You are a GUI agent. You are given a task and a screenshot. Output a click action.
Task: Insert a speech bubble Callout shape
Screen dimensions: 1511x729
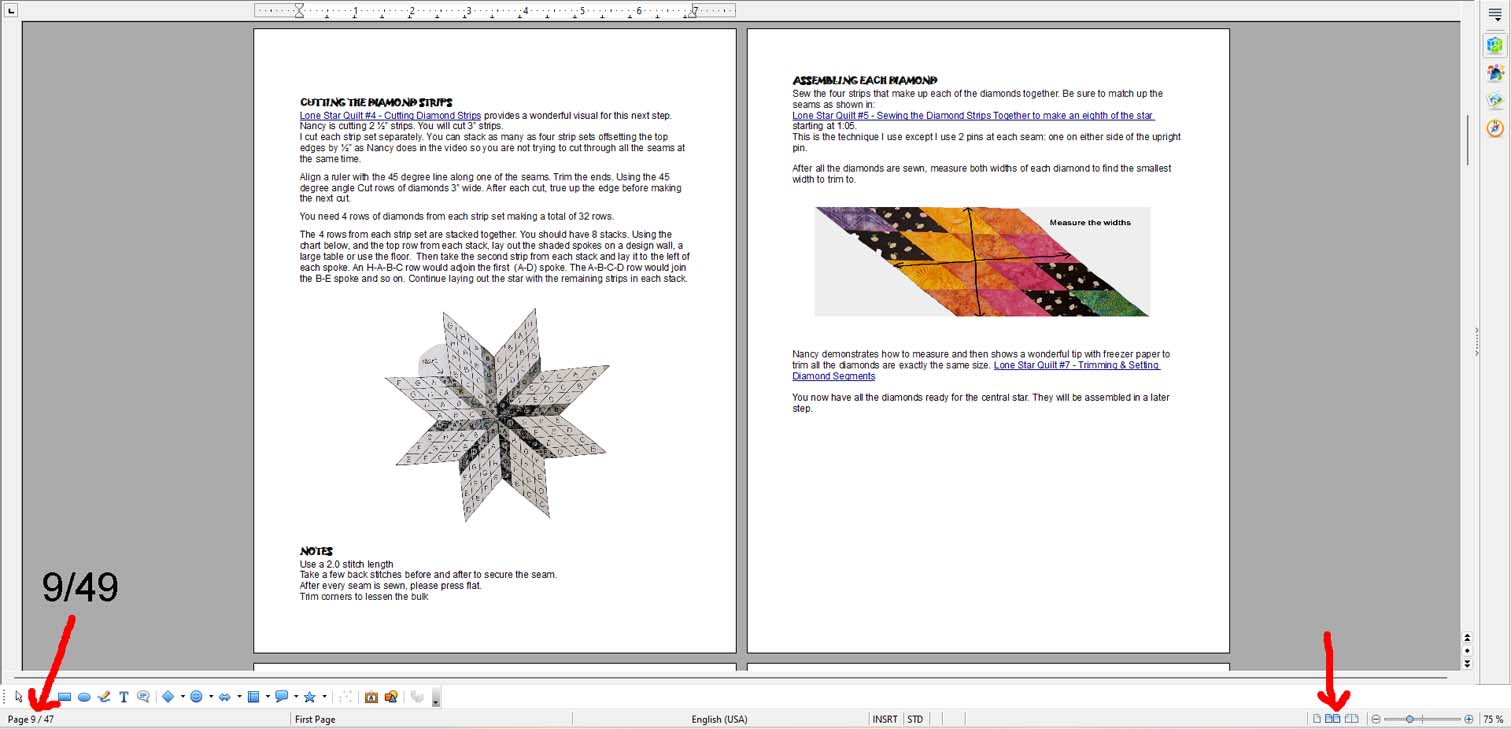pyautogui.click(x=282, y=697)
